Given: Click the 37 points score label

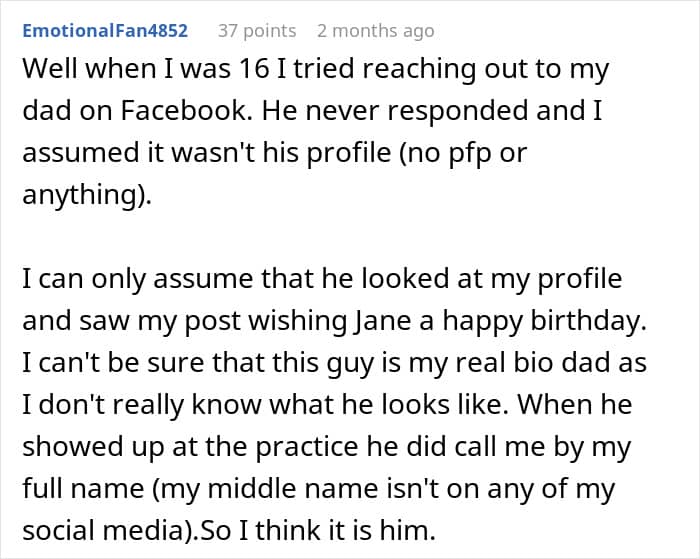Looking at the screenshot, I should [x=257, y=31].
